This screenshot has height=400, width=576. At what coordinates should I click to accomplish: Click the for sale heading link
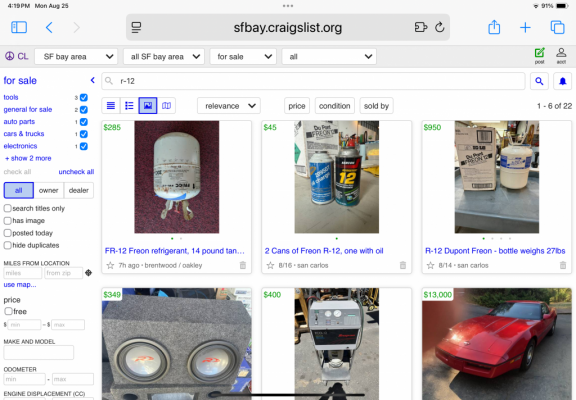coord(20,80)
